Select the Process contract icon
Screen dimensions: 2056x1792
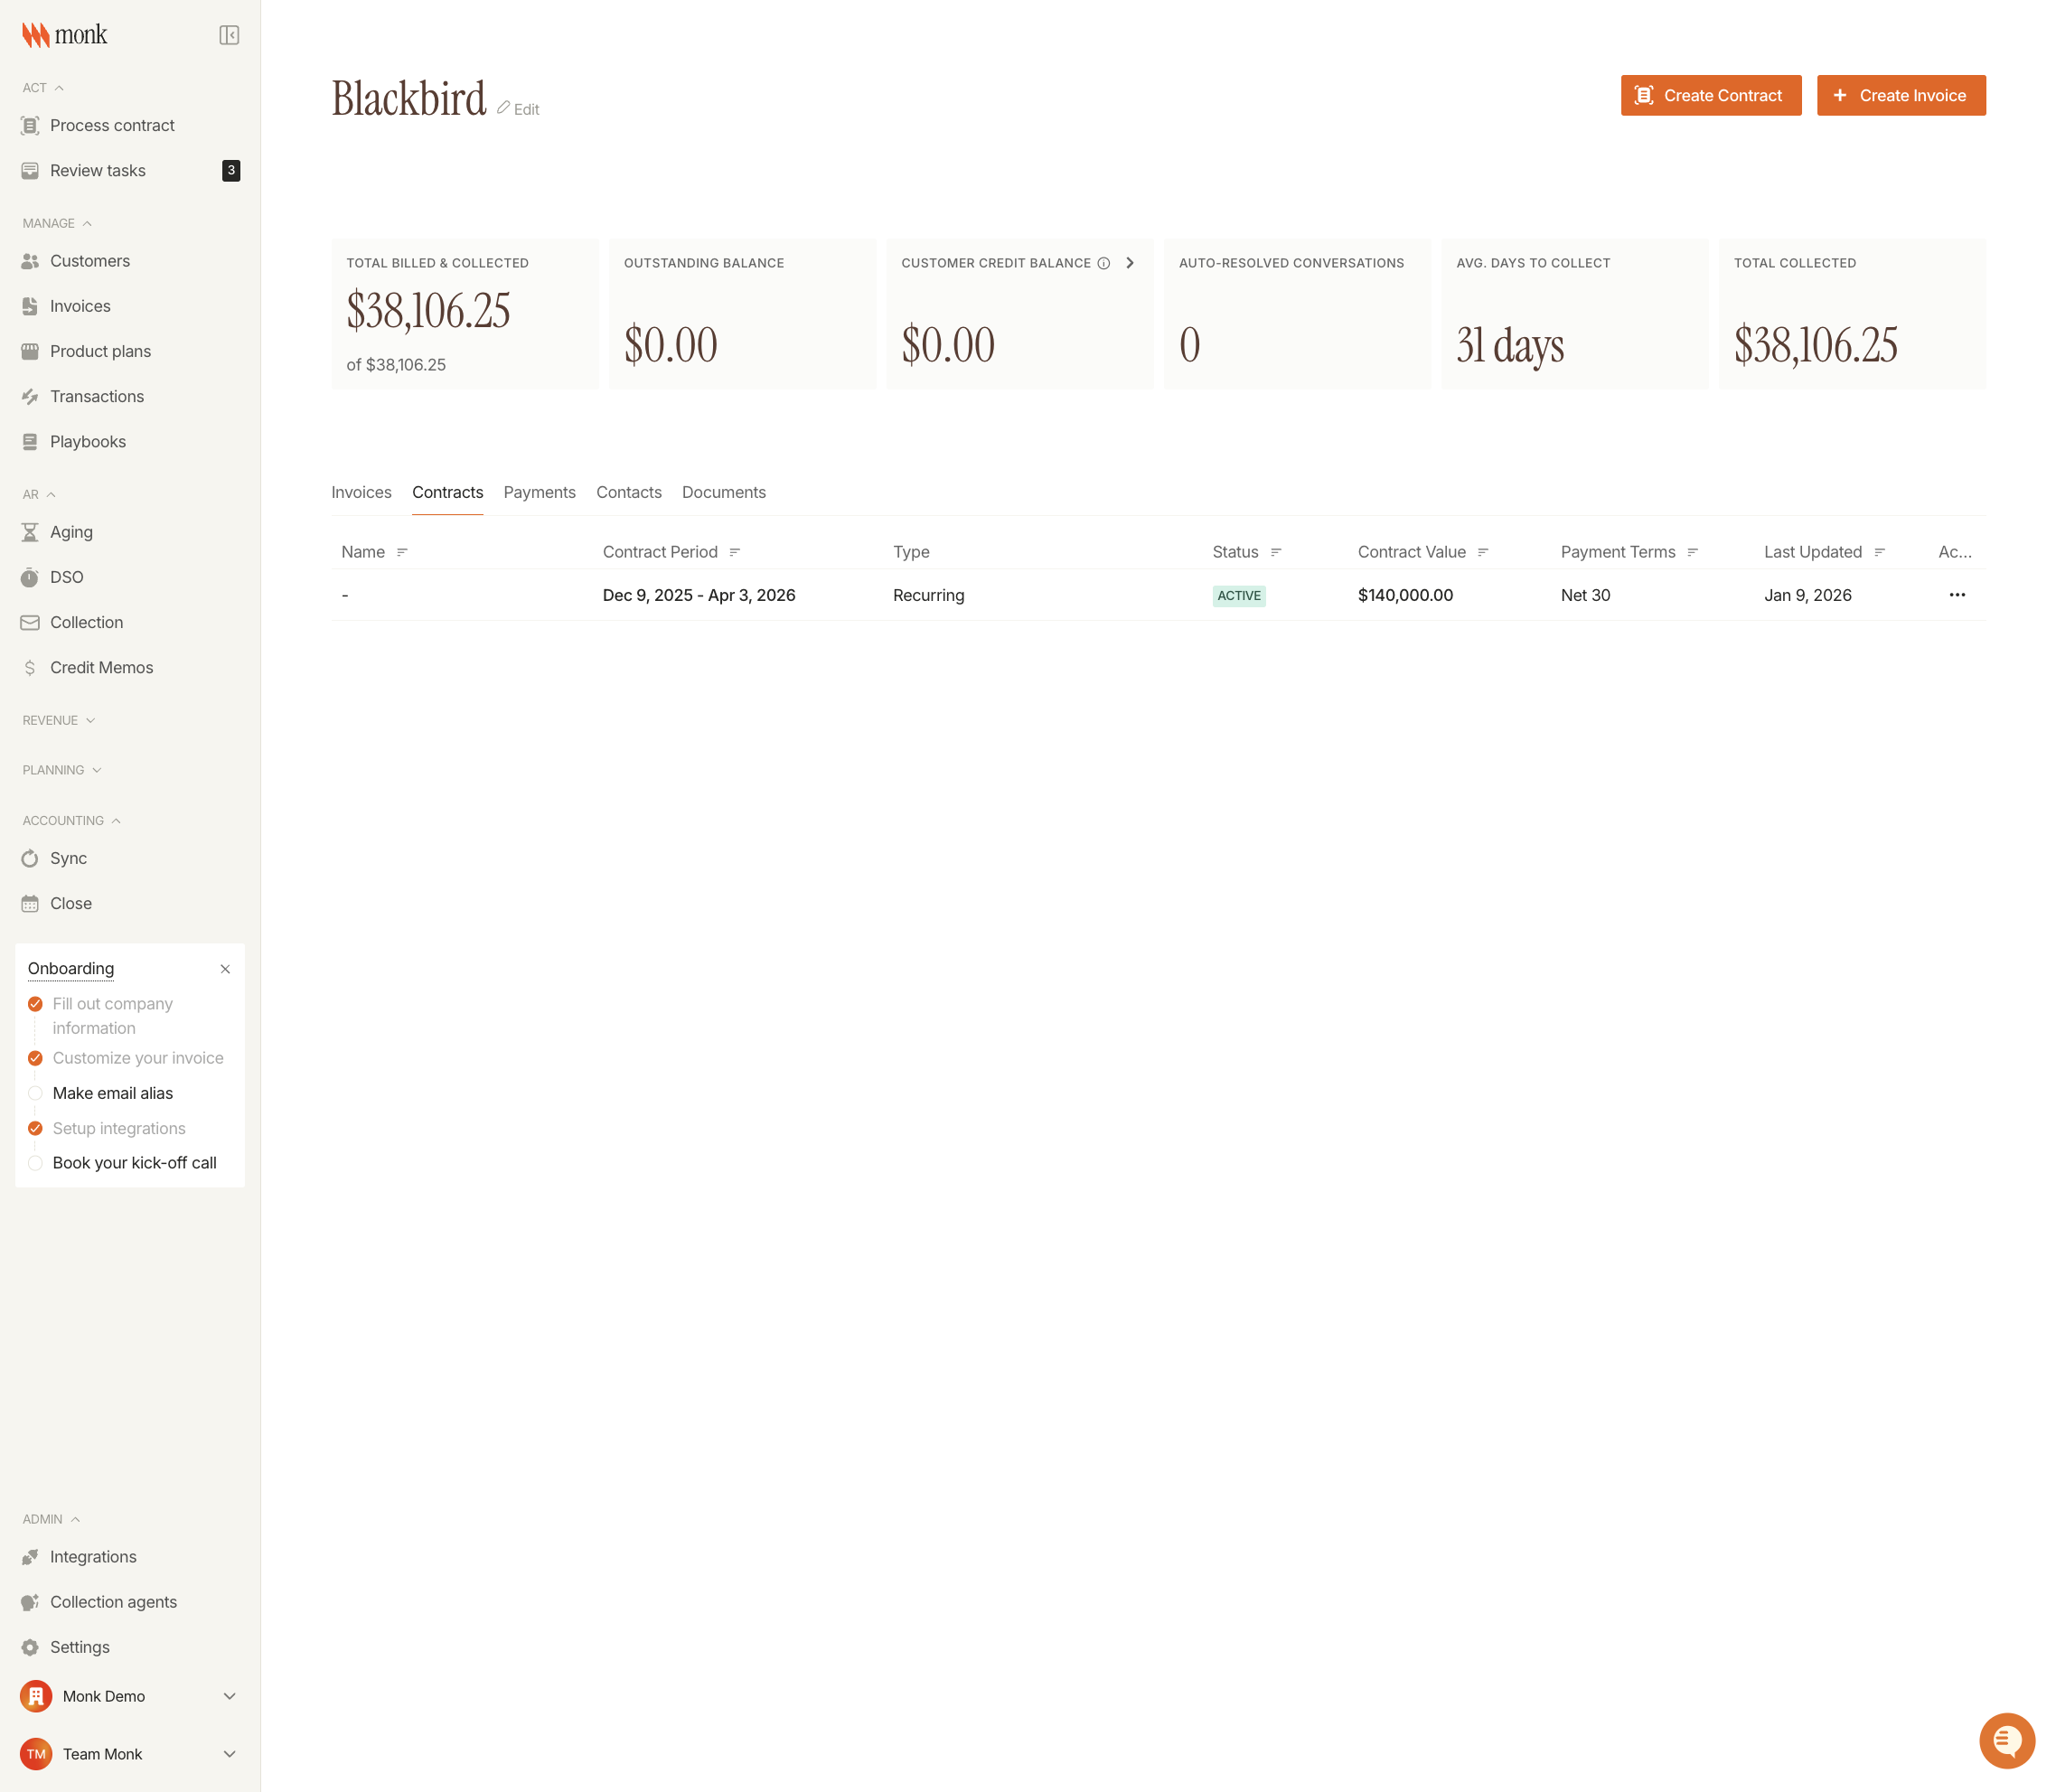(x=30, y=125)
